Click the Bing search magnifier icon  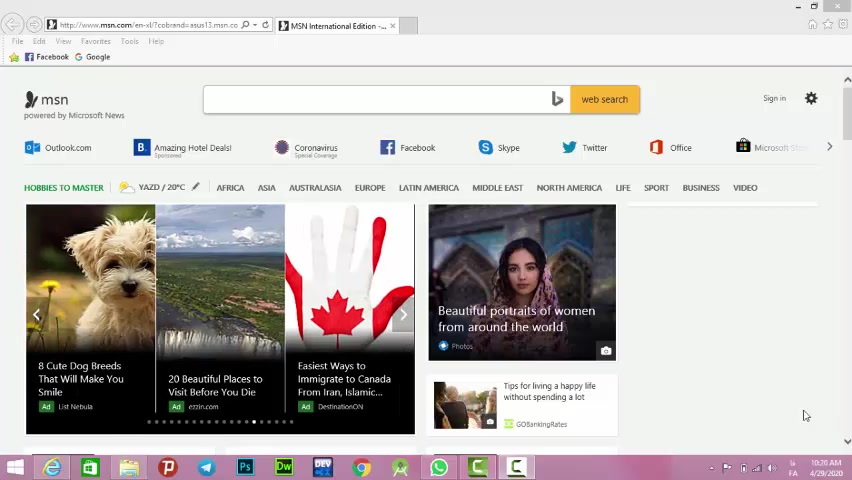[x=557, y=99]
